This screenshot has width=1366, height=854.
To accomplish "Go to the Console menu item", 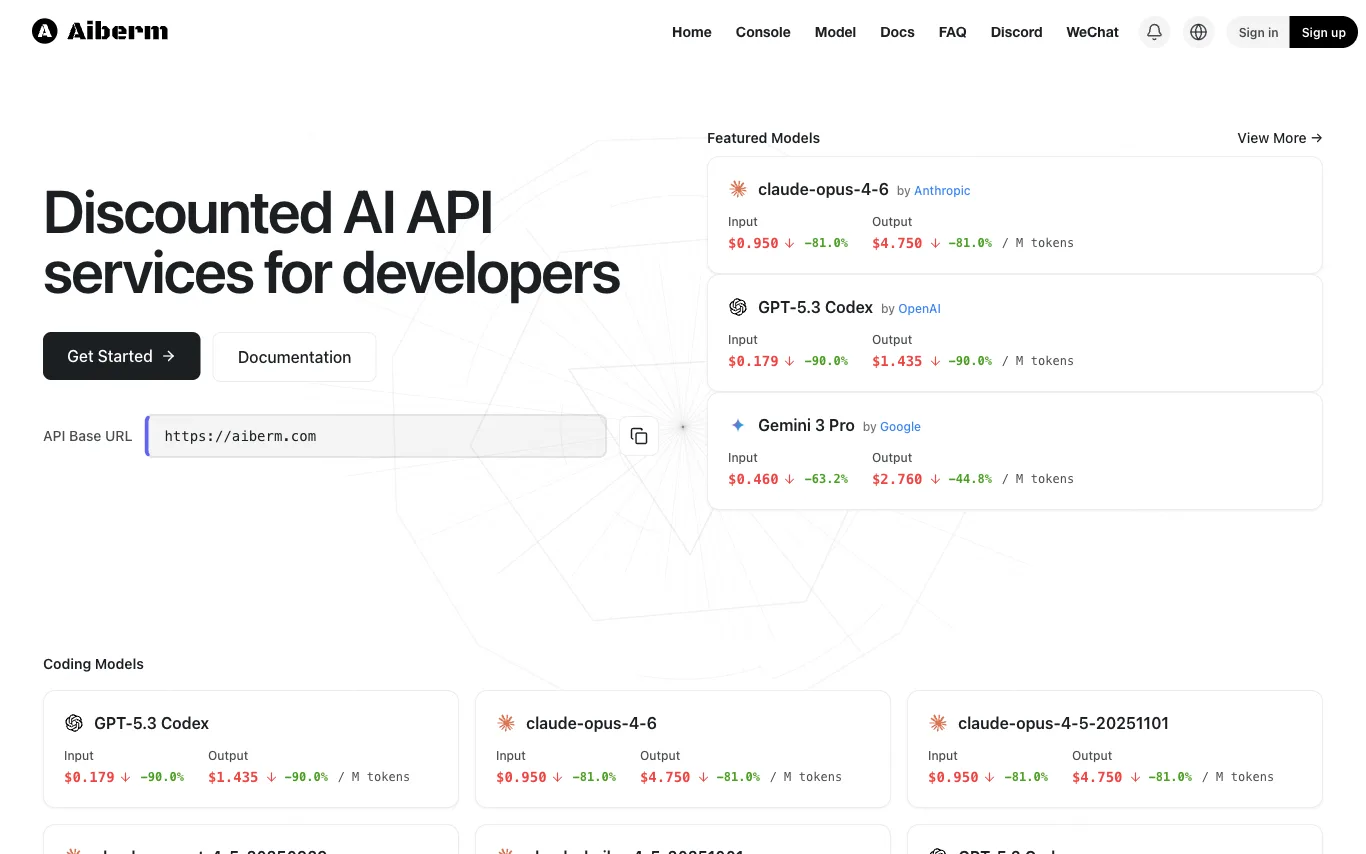I will click(763, 32).
